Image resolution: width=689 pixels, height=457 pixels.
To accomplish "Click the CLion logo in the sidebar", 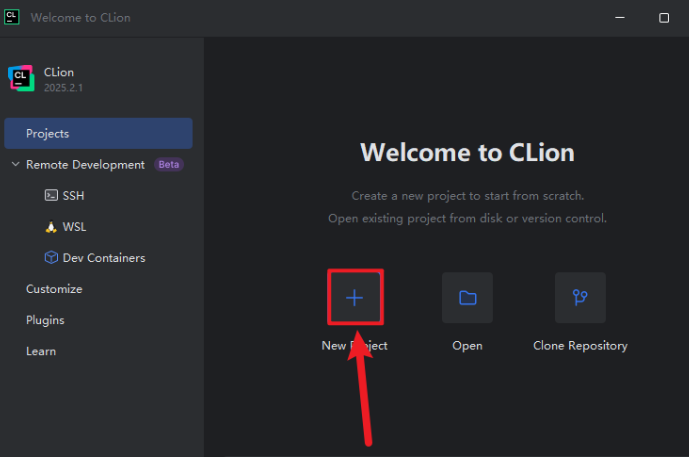I will click(21, 79).
